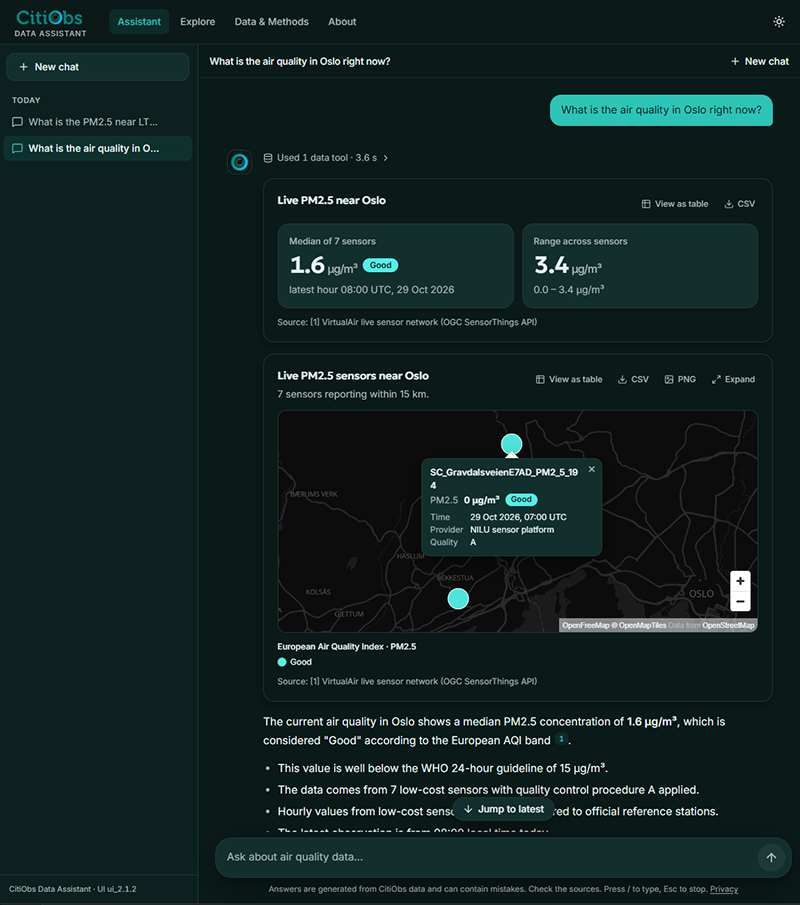Click the conversation title in the header bar
800x905 pixels.
click(300, 61)
